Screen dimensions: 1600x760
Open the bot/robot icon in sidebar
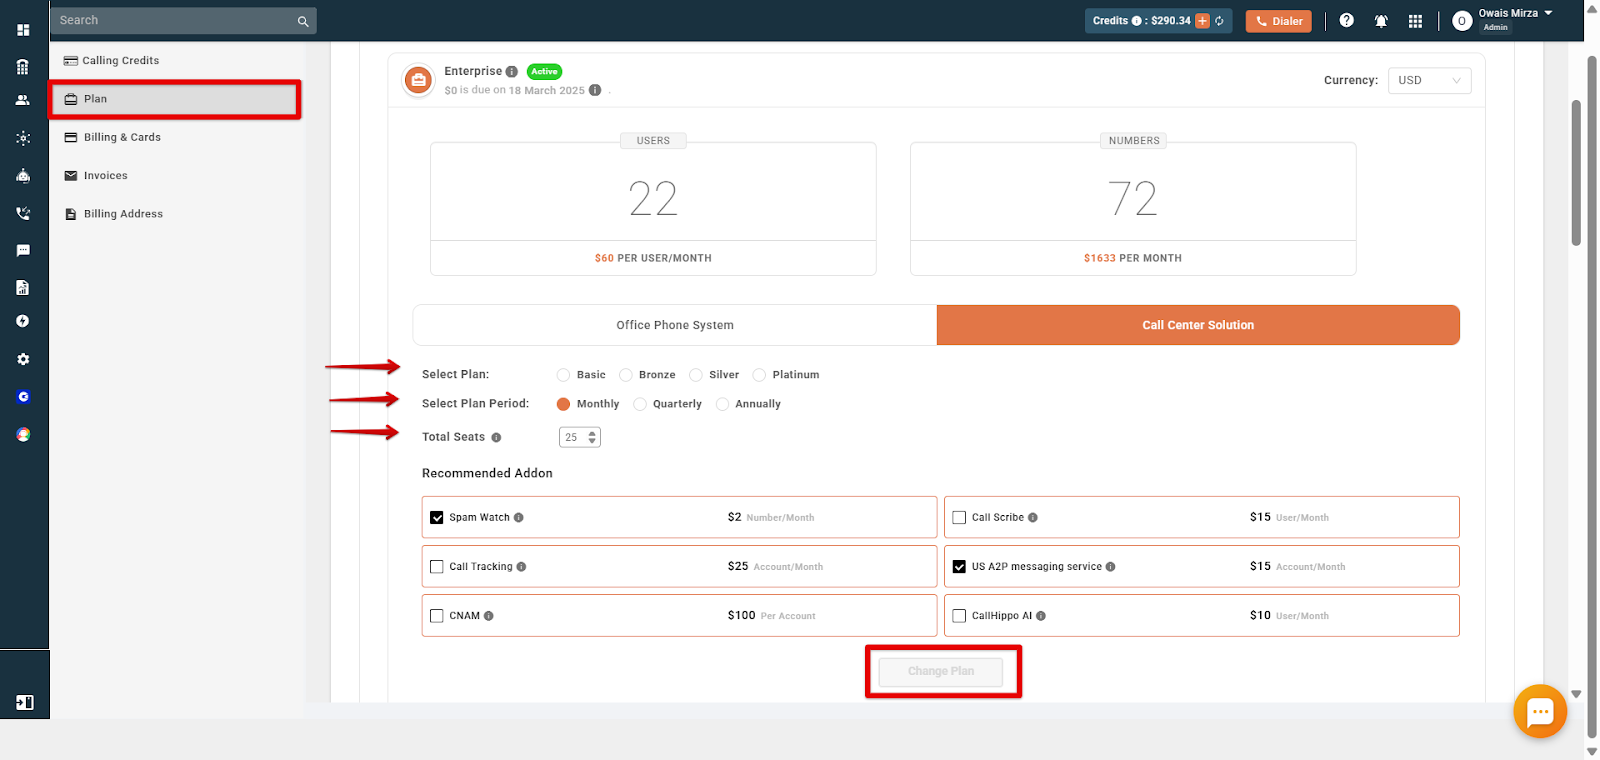click(23, 176)
